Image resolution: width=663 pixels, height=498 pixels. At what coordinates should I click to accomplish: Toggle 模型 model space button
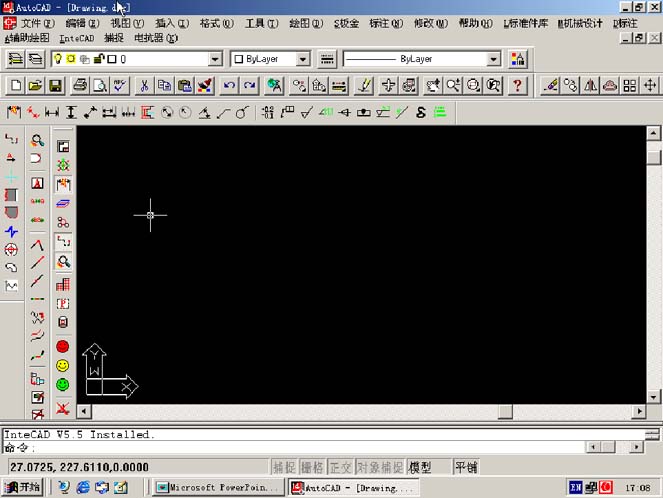point(428,467)
